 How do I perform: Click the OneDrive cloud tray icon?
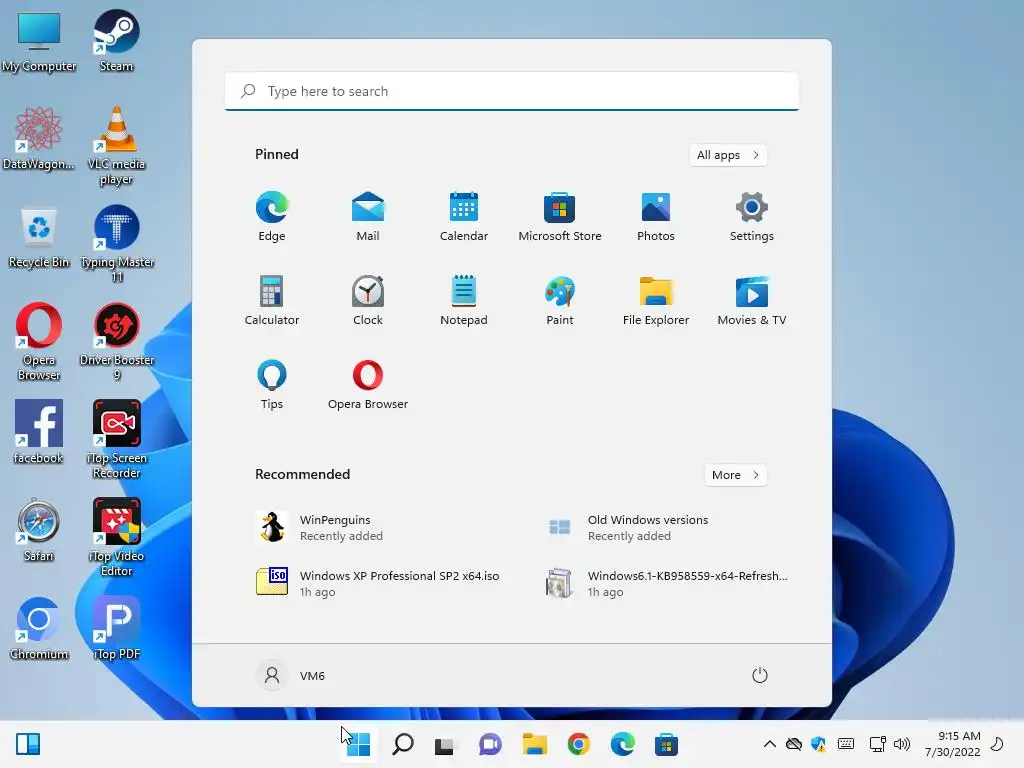[x=793, y=744]
